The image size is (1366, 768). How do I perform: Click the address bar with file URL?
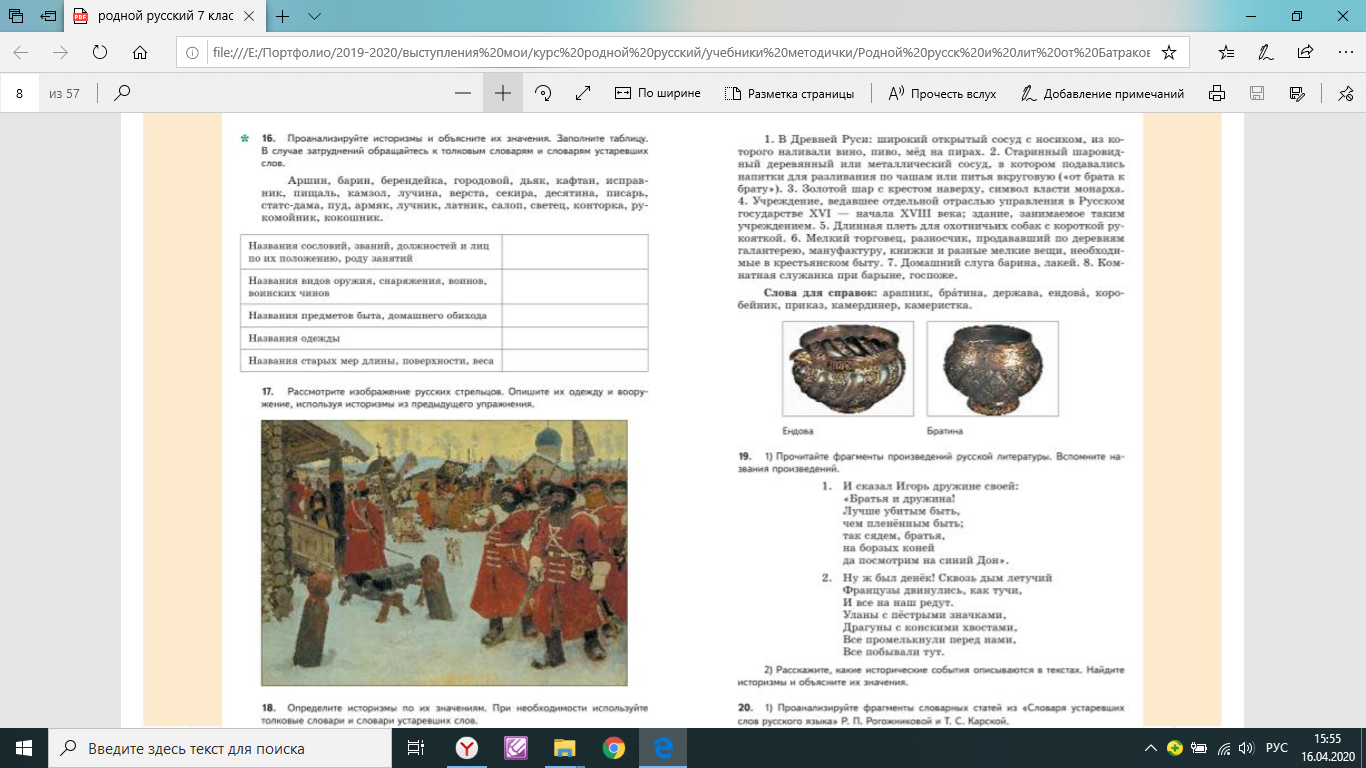tap(681, 52)
